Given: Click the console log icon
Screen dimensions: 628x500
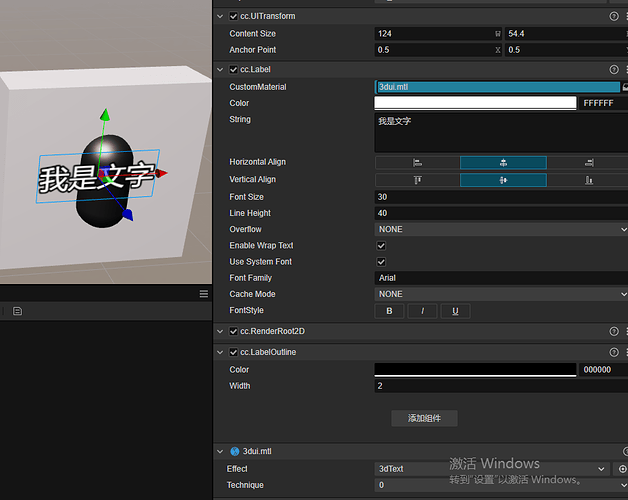Looking at the screenshot, I should click(x=17, y=311).
